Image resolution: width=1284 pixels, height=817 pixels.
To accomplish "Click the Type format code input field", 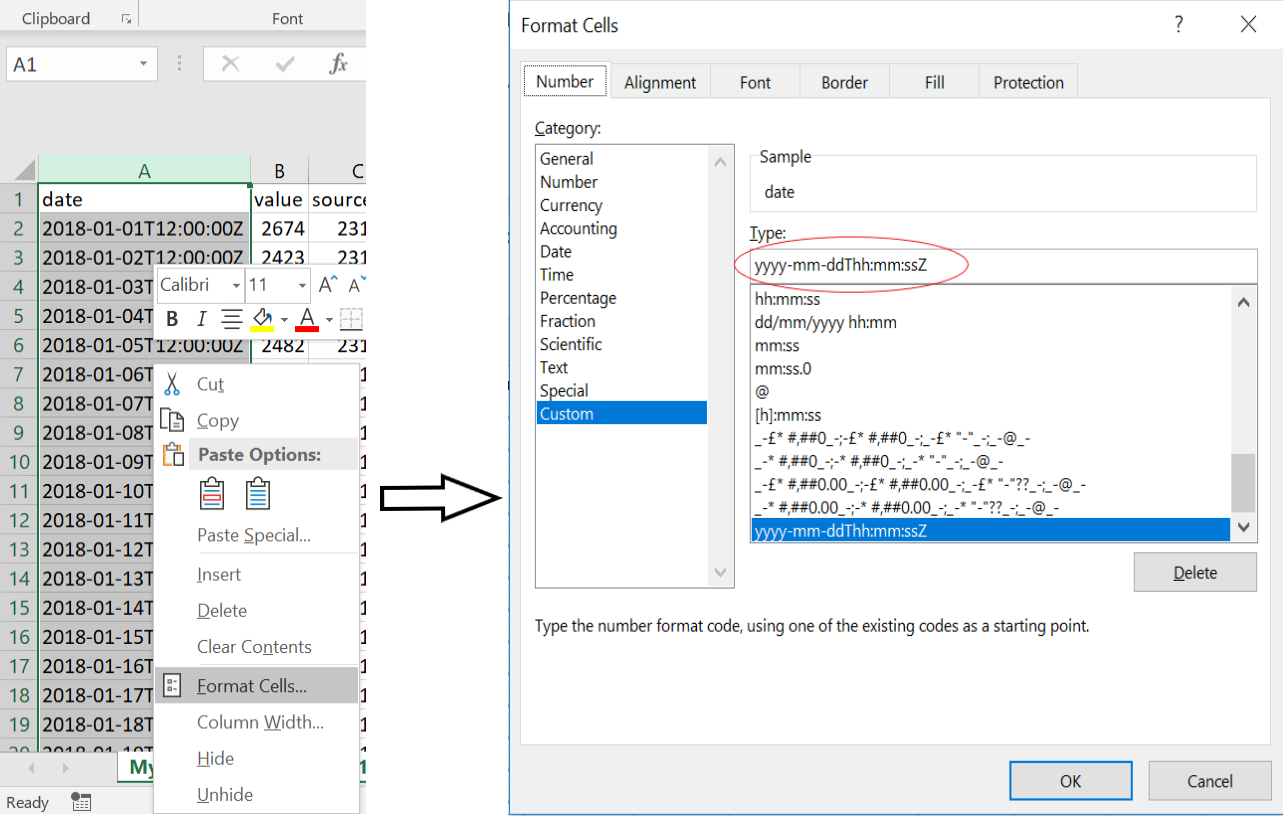I will point(1000,265).
